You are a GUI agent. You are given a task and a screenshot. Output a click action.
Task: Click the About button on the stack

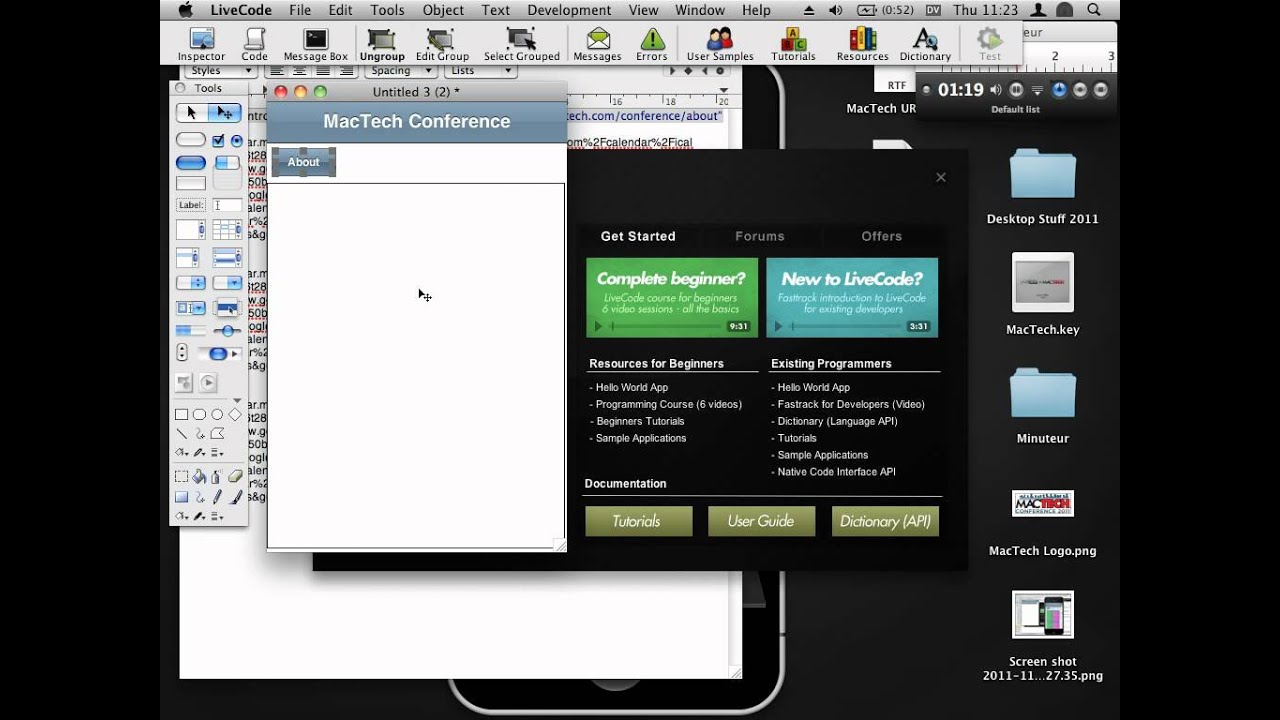pyautogui.click(x=304, y=162)
